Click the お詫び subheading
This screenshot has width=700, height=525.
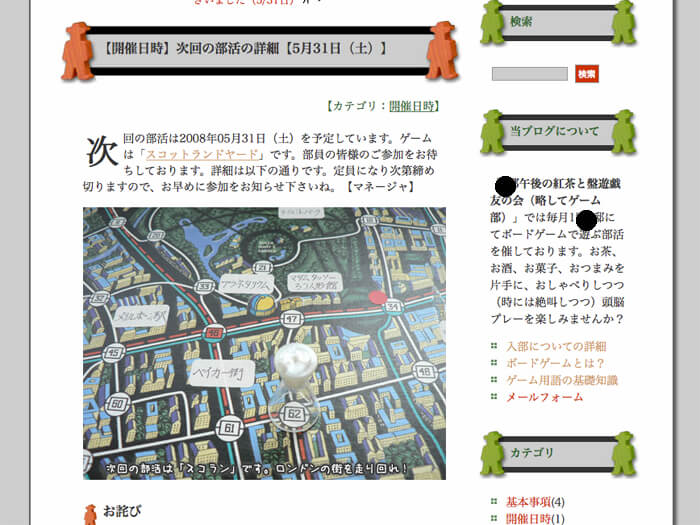click(122, 511)
